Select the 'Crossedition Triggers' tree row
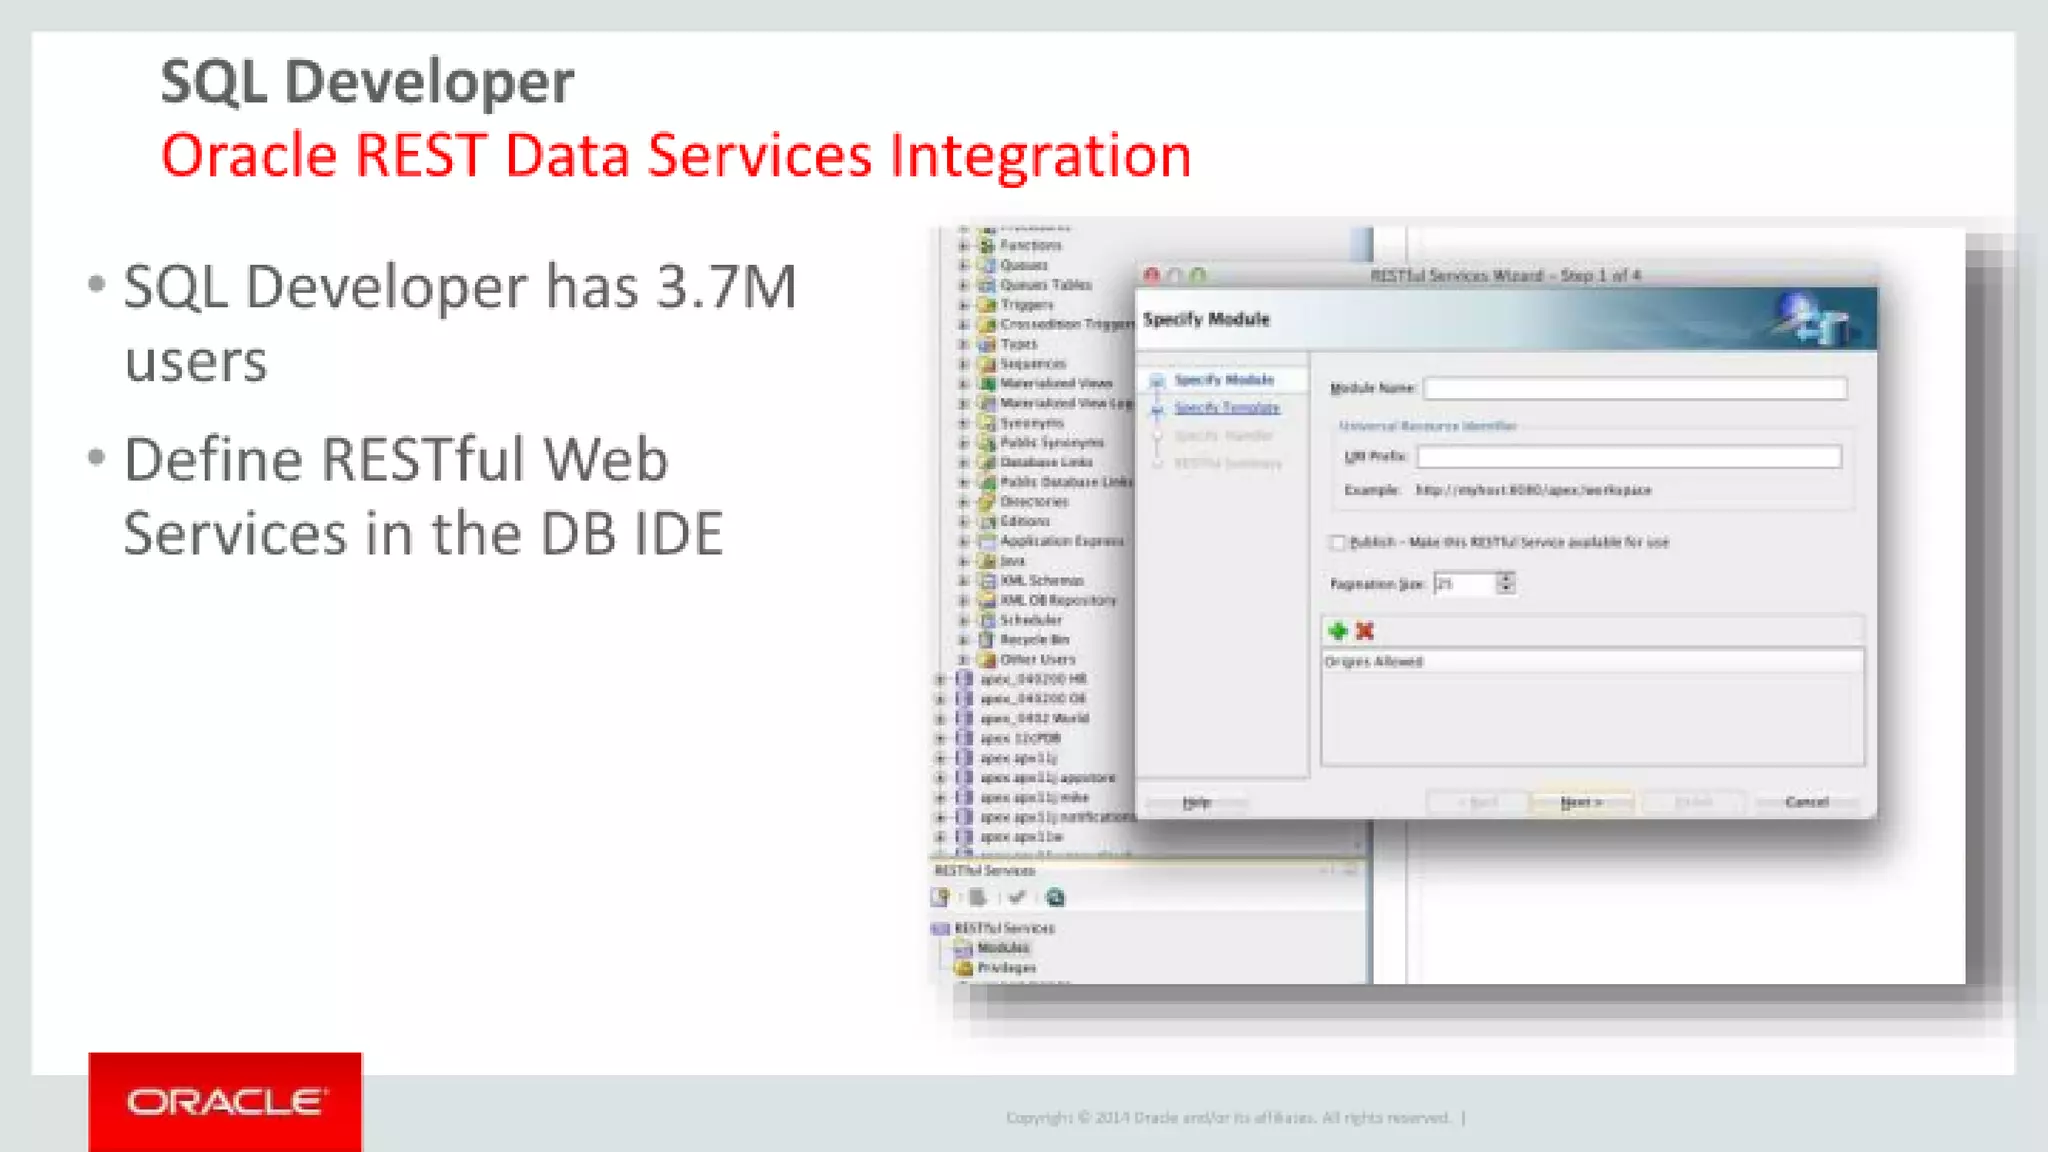Viewport: 2048px width, 1152px height. point(1066,324)
